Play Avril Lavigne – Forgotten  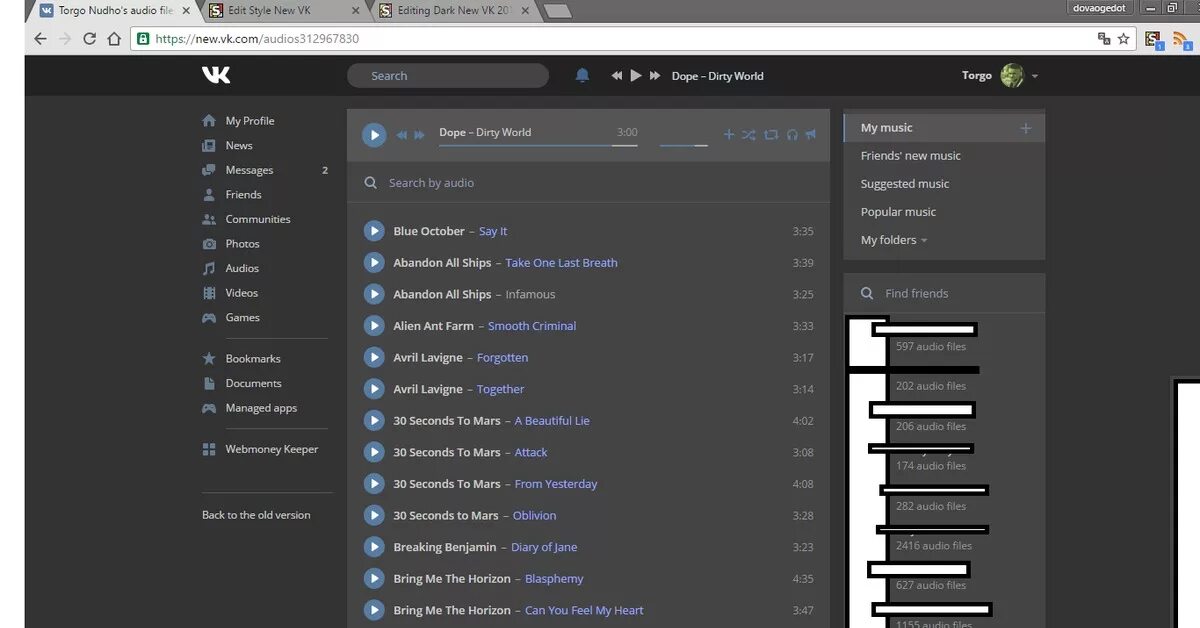click(x=374, y=357)
